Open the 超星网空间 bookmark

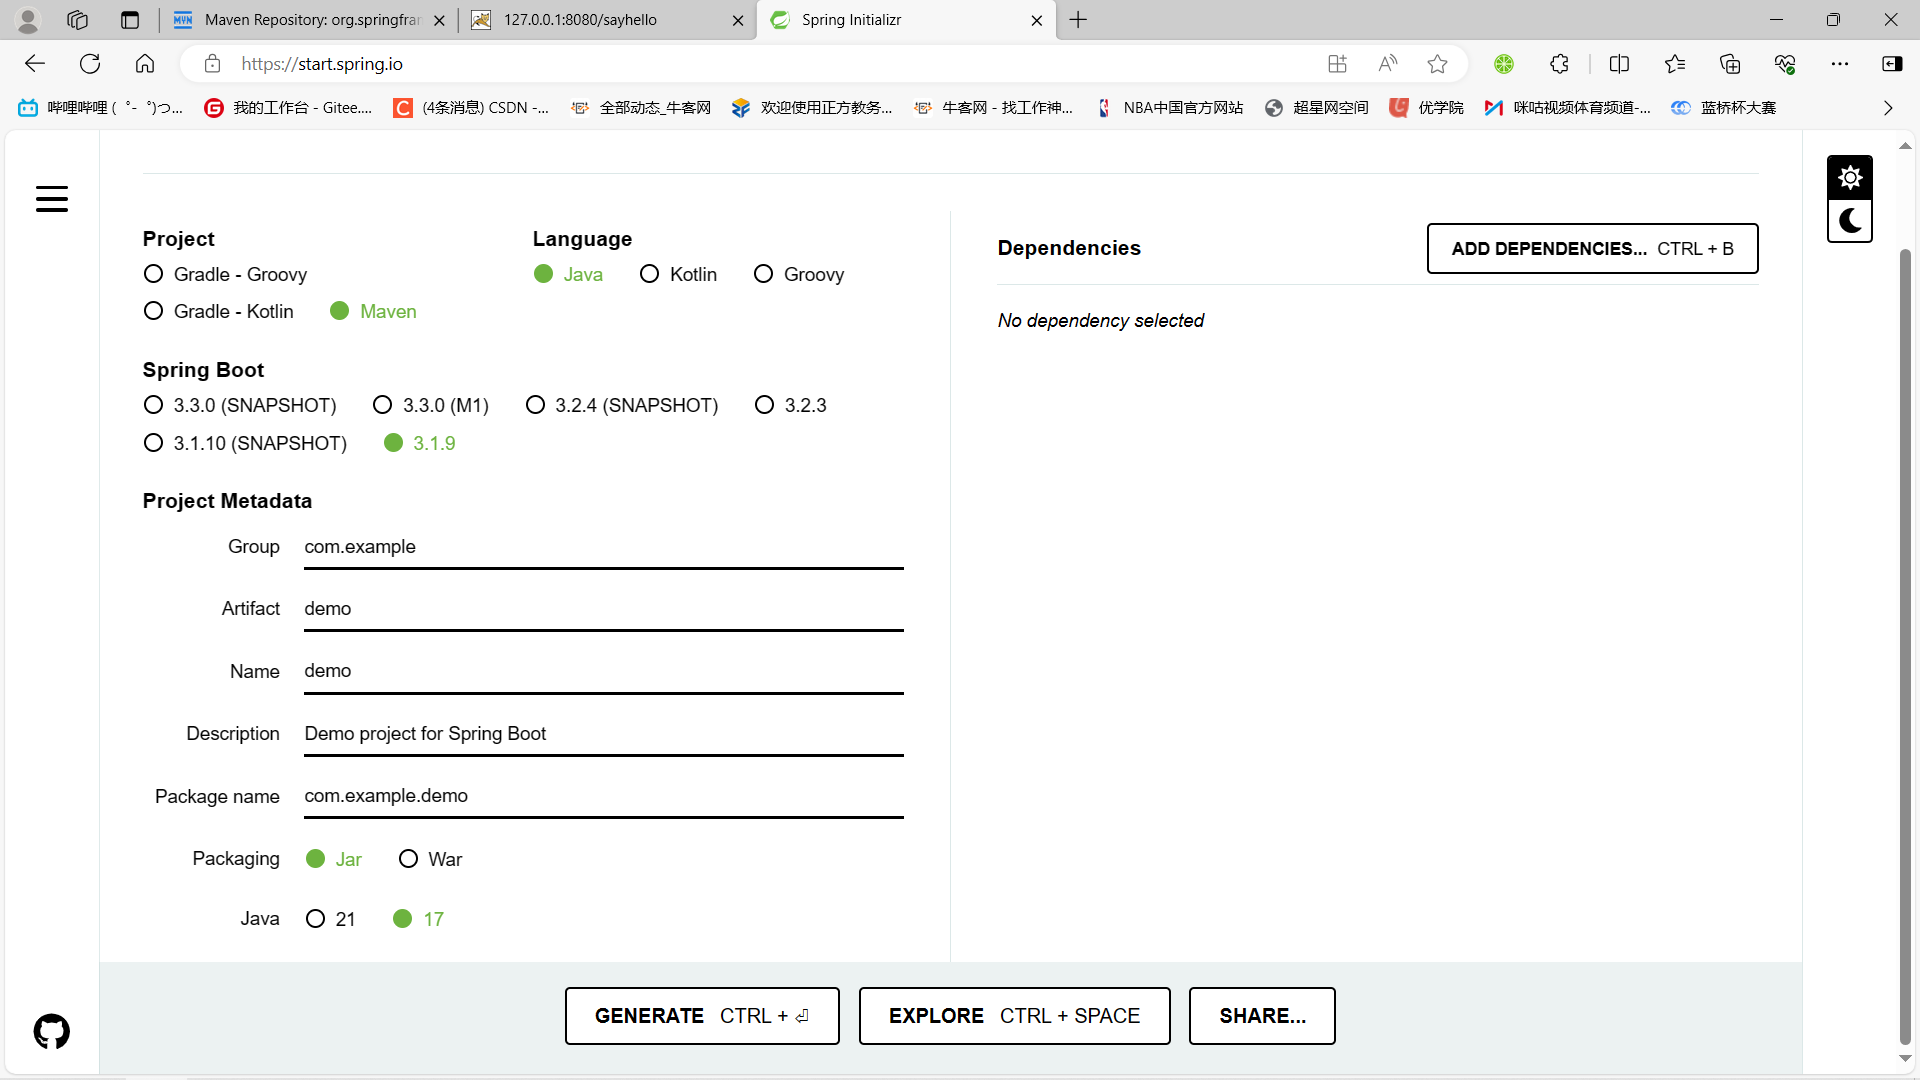1317,108
